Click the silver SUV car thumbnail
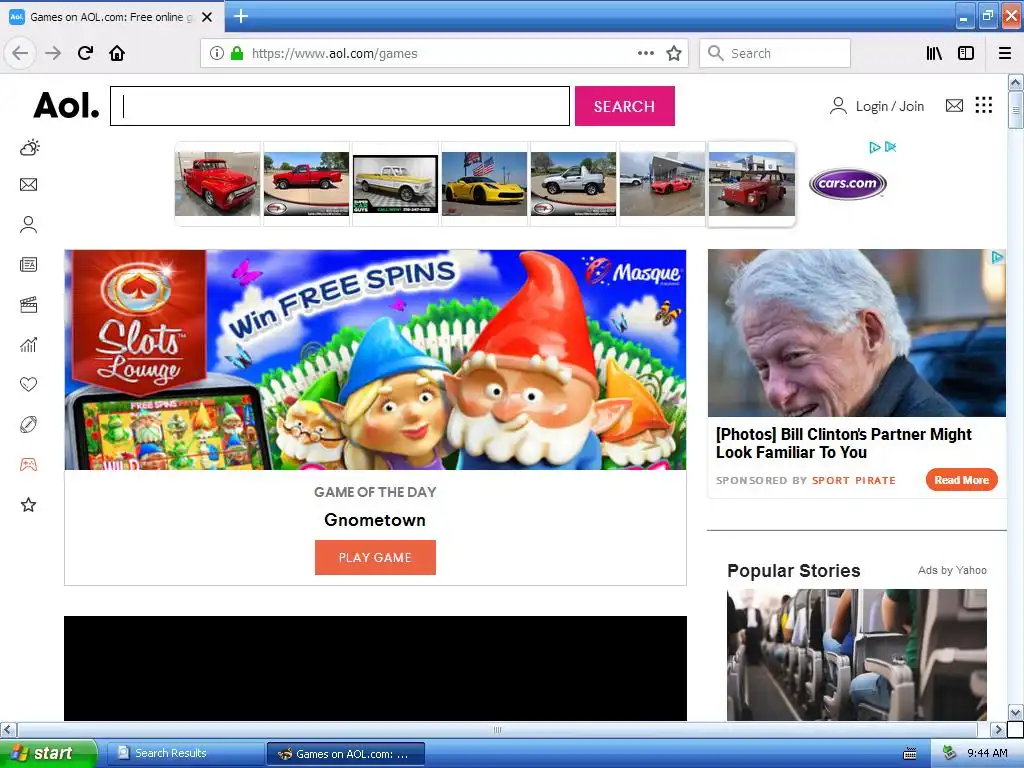Image resolution: width=1024 pixels, height=768 pixels. point(573,184)
